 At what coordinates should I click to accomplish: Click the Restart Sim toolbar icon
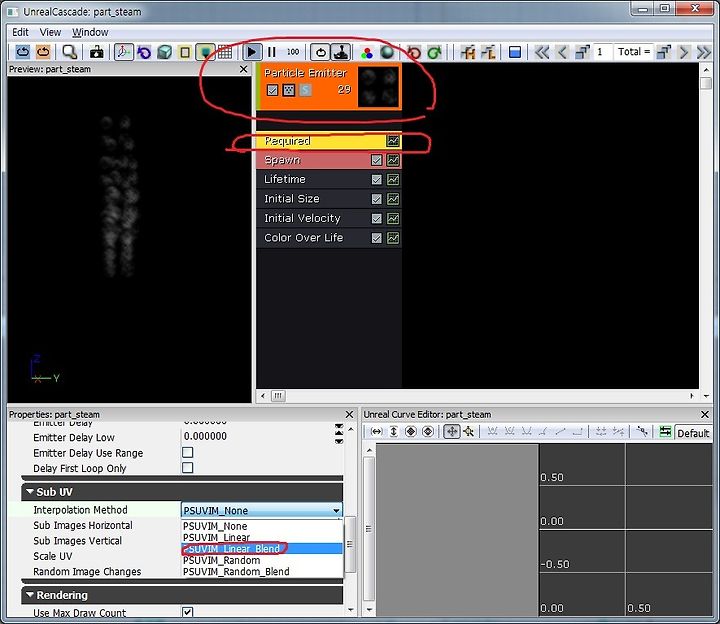click(x=22, y=52)
